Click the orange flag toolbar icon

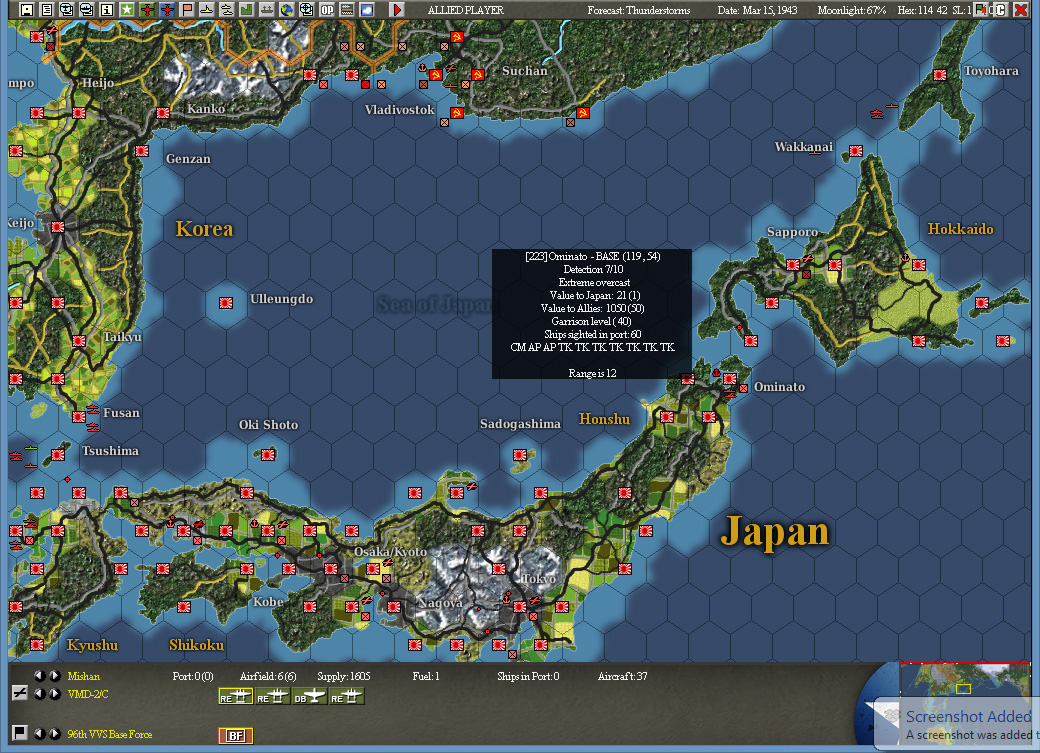[189, 9]
